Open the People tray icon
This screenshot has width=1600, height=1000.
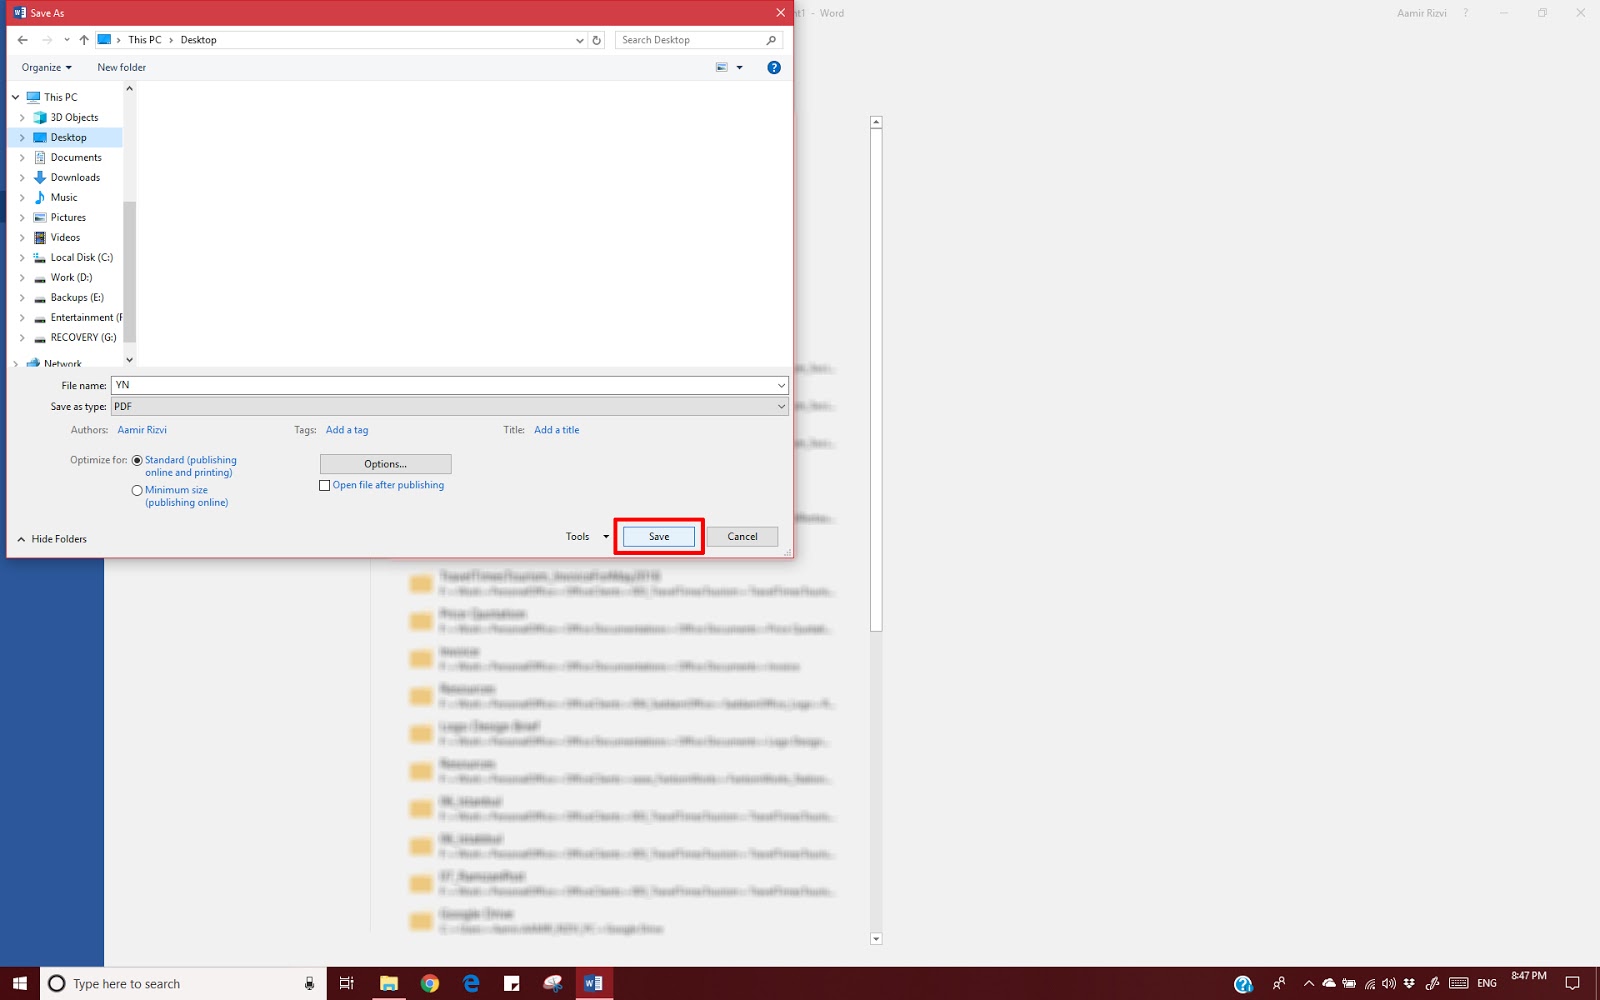(1279, 984)
